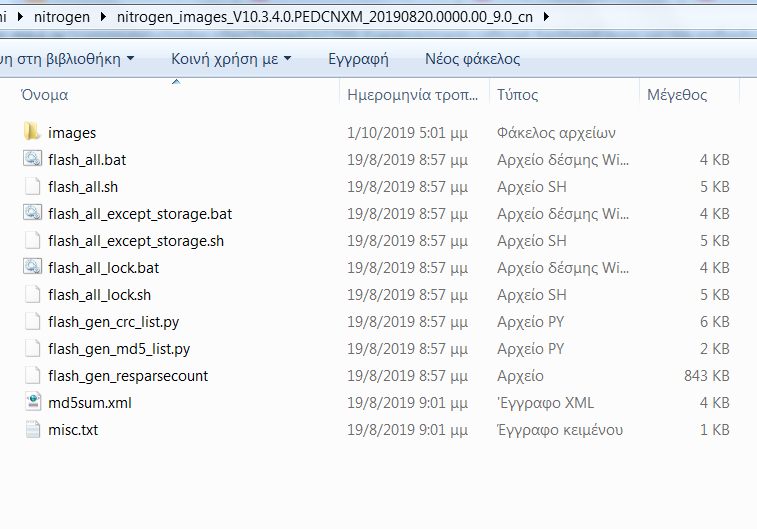The width and height of the screenshot is (757, 529).
Task: Select the flash_gen_resparsecount file name
Action: pyautogui.click(x=128, y=375)
